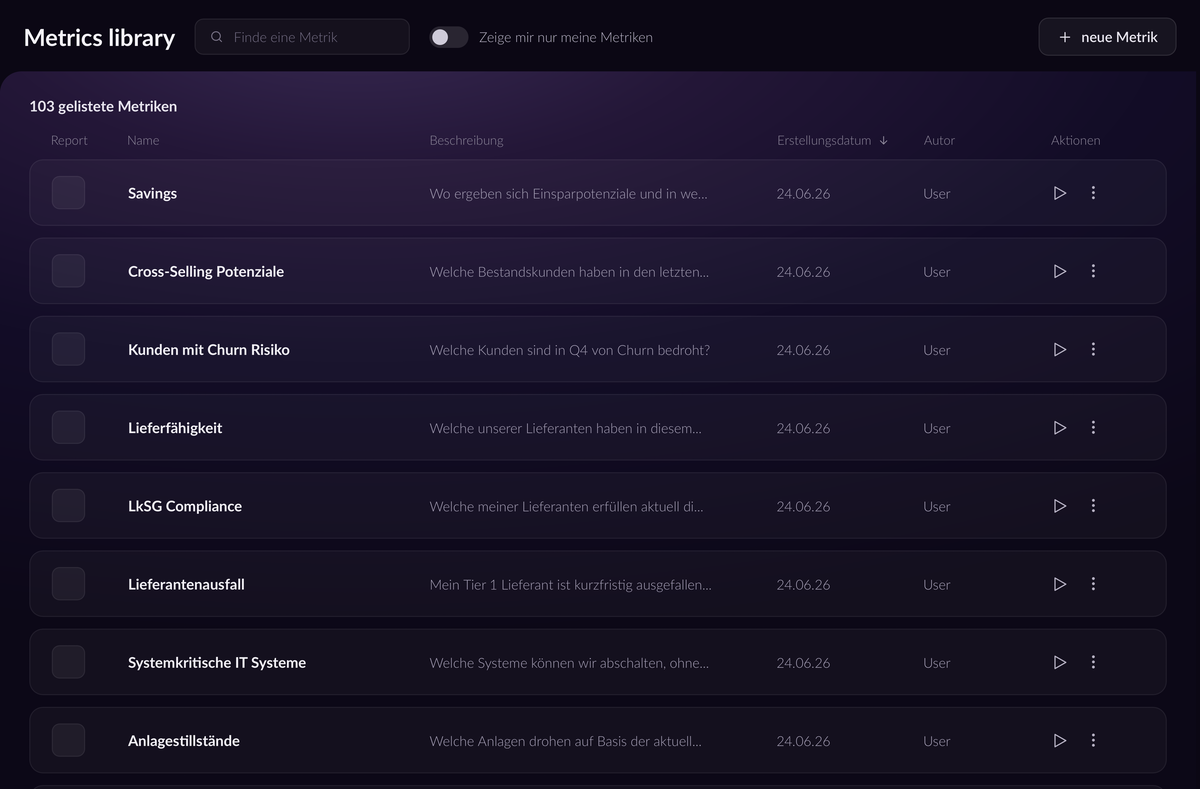Check the Report box for Anlagestillstände
Viewport: 1200px width, 789px height.
click(x=68, y=740)
